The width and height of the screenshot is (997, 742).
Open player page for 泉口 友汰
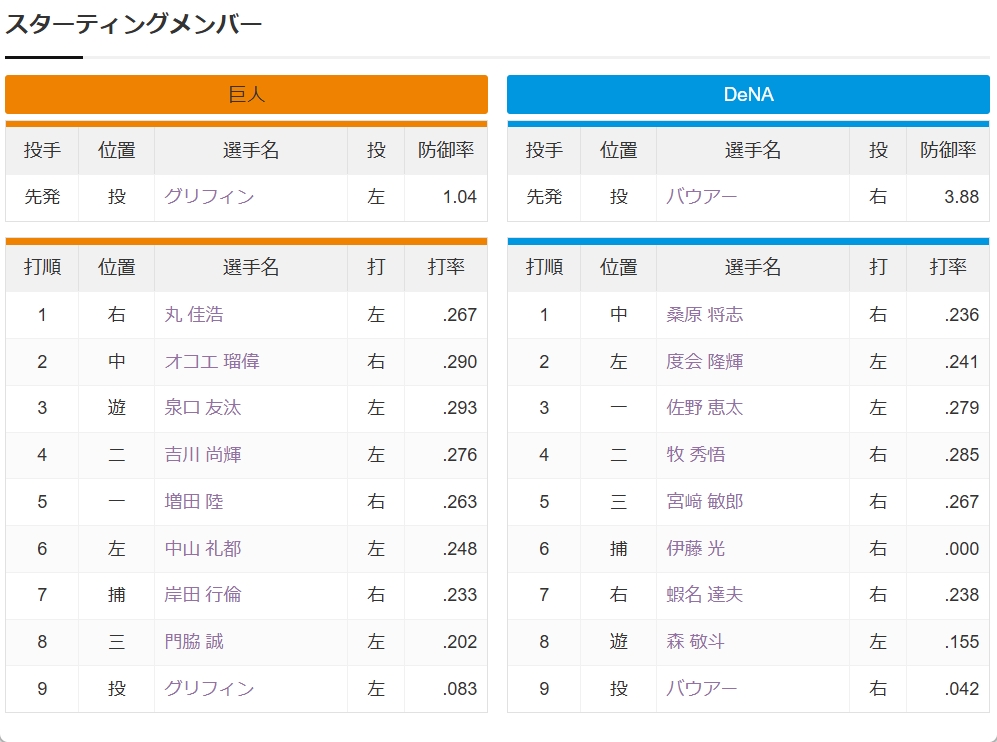[x=203, y=408]
